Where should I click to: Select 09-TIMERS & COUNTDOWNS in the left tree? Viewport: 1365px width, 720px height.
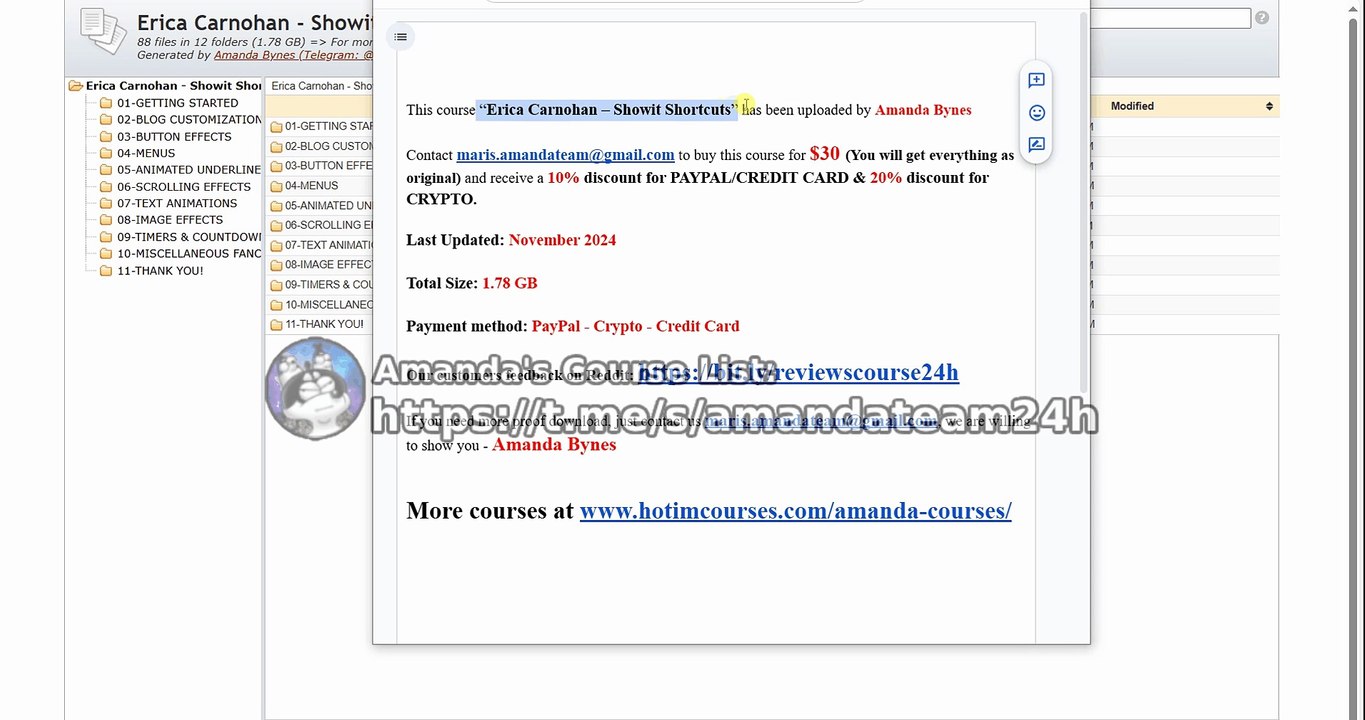(x=189, y=237)
